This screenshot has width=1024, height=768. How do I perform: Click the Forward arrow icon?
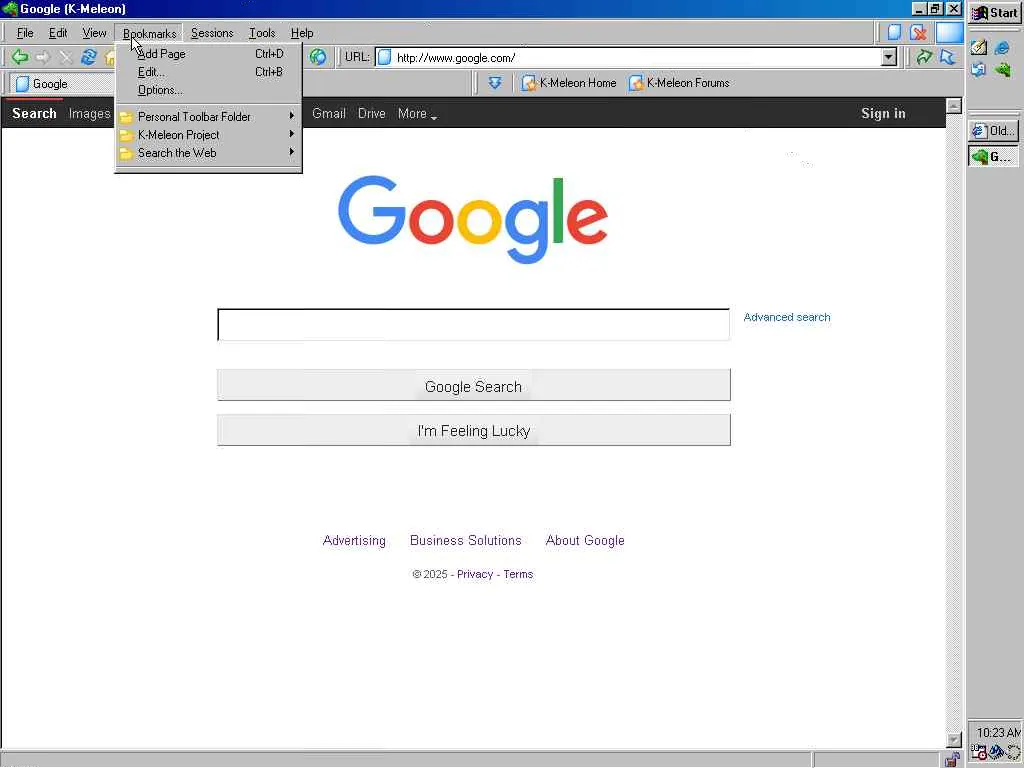tap(43, 57)
